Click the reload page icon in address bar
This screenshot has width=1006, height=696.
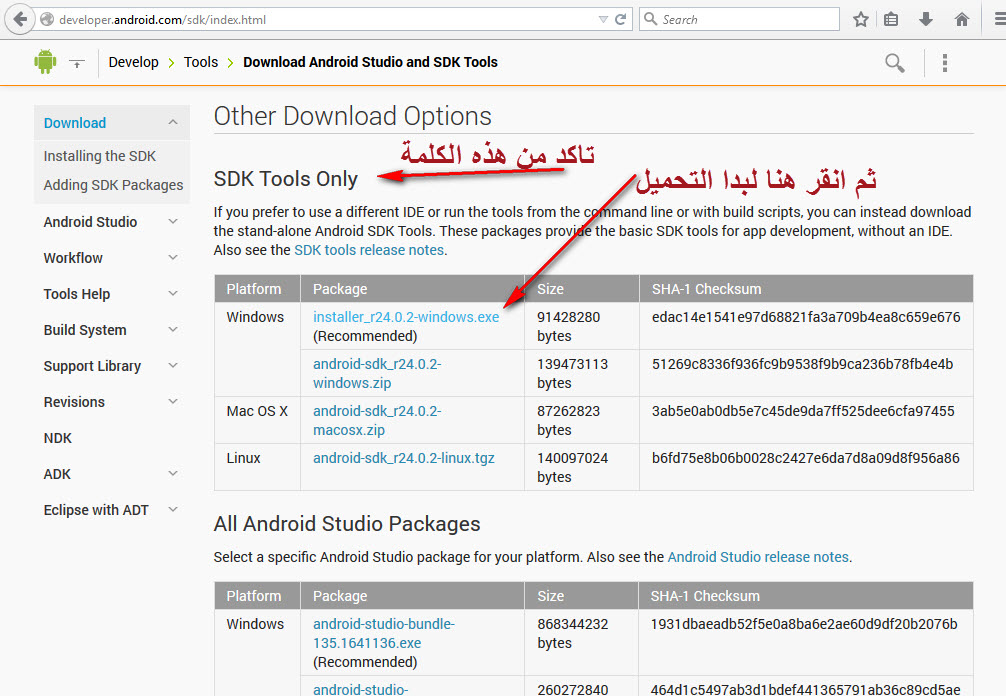click(620, 19)
